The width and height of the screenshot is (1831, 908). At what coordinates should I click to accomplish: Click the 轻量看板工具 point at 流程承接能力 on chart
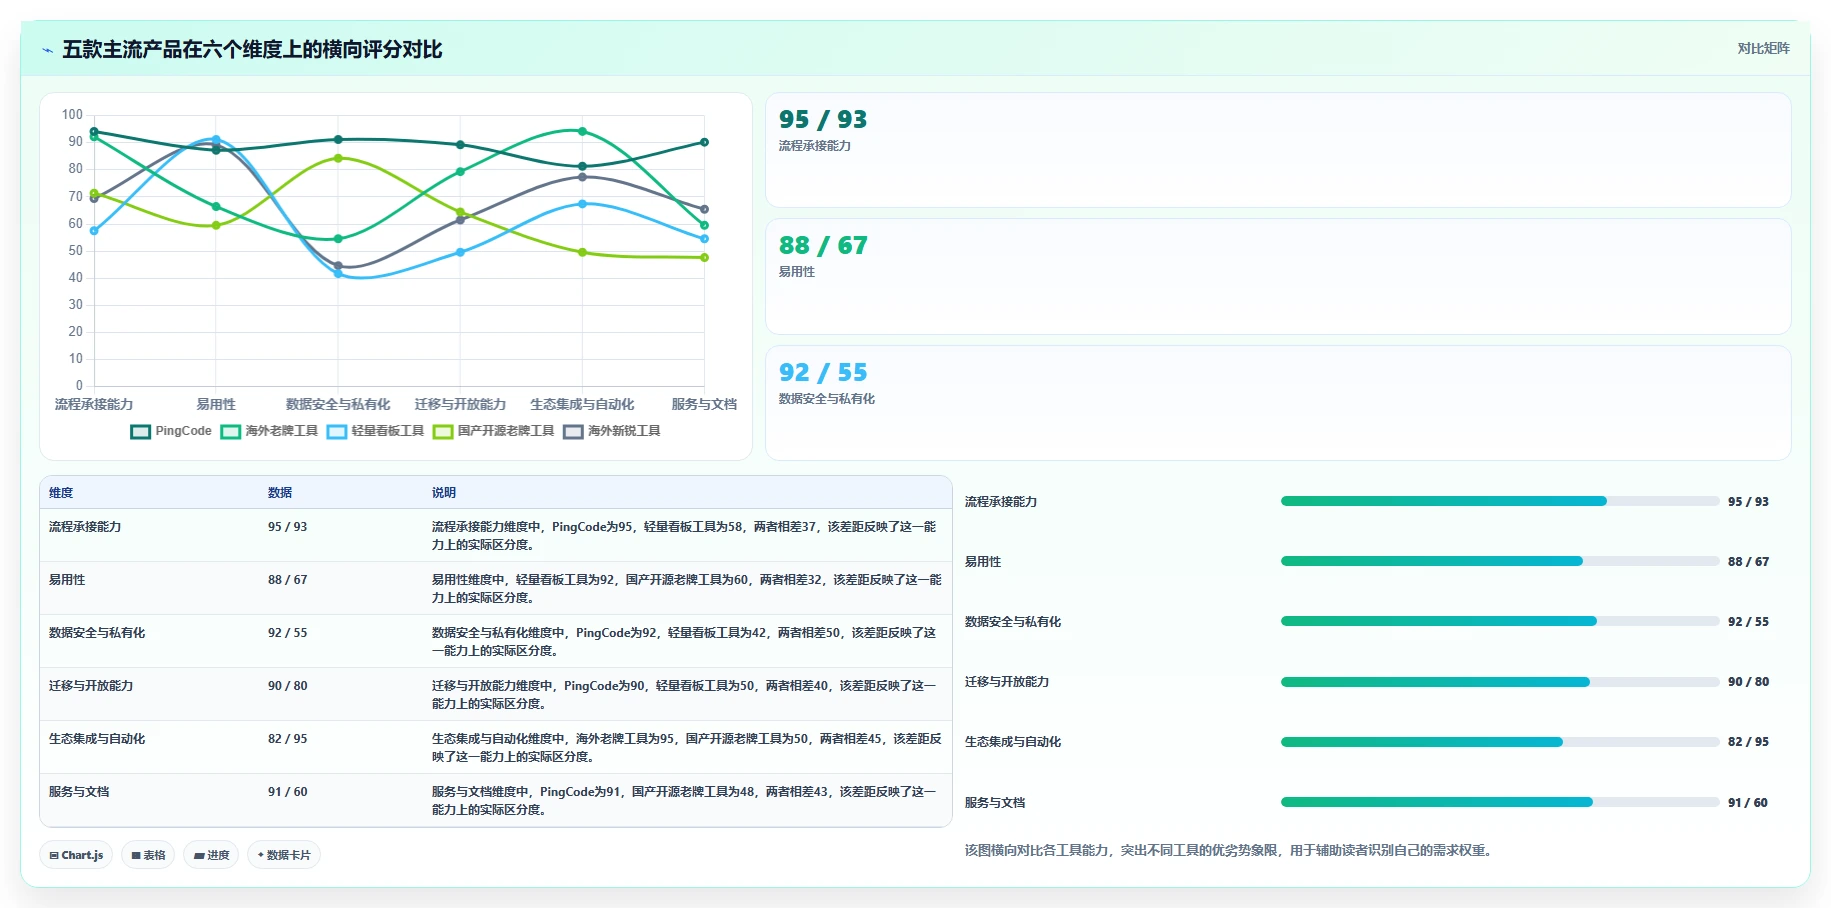(x=94, y=231)
